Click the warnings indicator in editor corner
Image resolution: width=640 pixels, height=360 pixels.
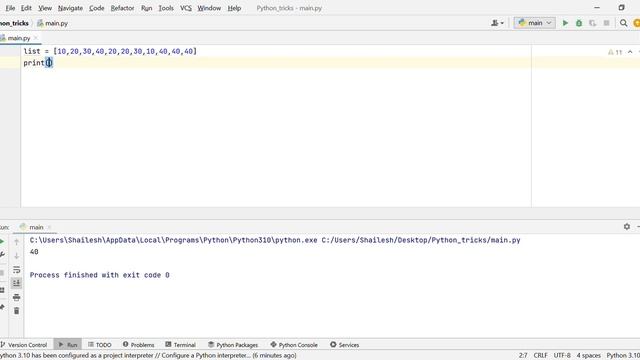[x=615, y=52]
